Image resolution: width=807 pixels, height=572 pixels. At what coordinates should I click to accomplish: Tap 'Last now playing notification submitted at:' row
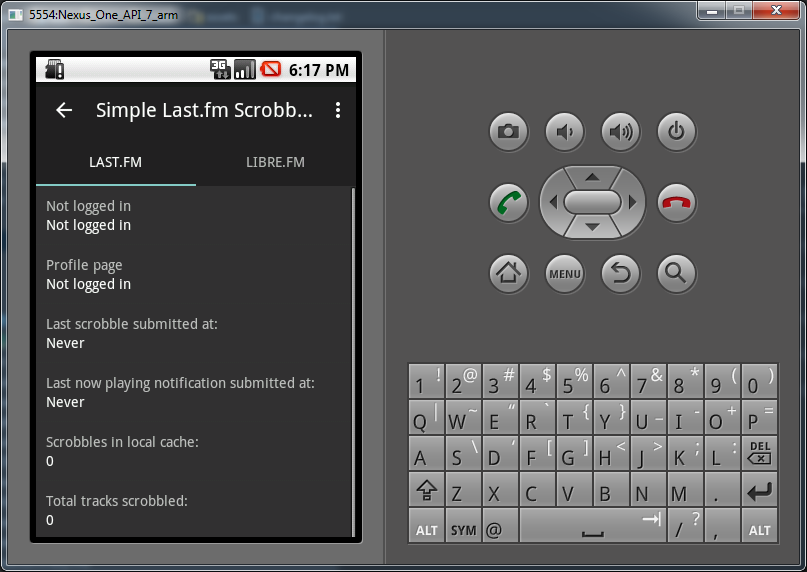click(194, 392)
